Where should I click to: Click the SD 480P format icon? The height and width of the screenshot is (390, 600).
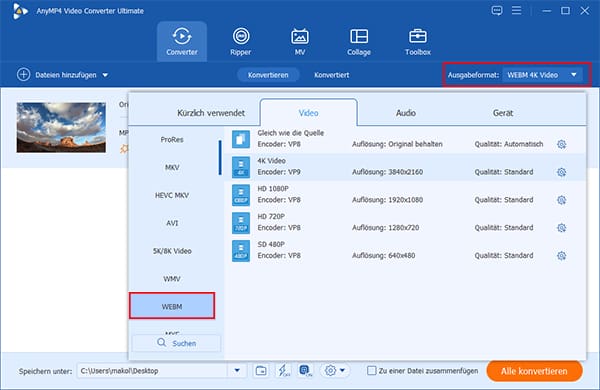pyautogui.click(x=241, y=251)
